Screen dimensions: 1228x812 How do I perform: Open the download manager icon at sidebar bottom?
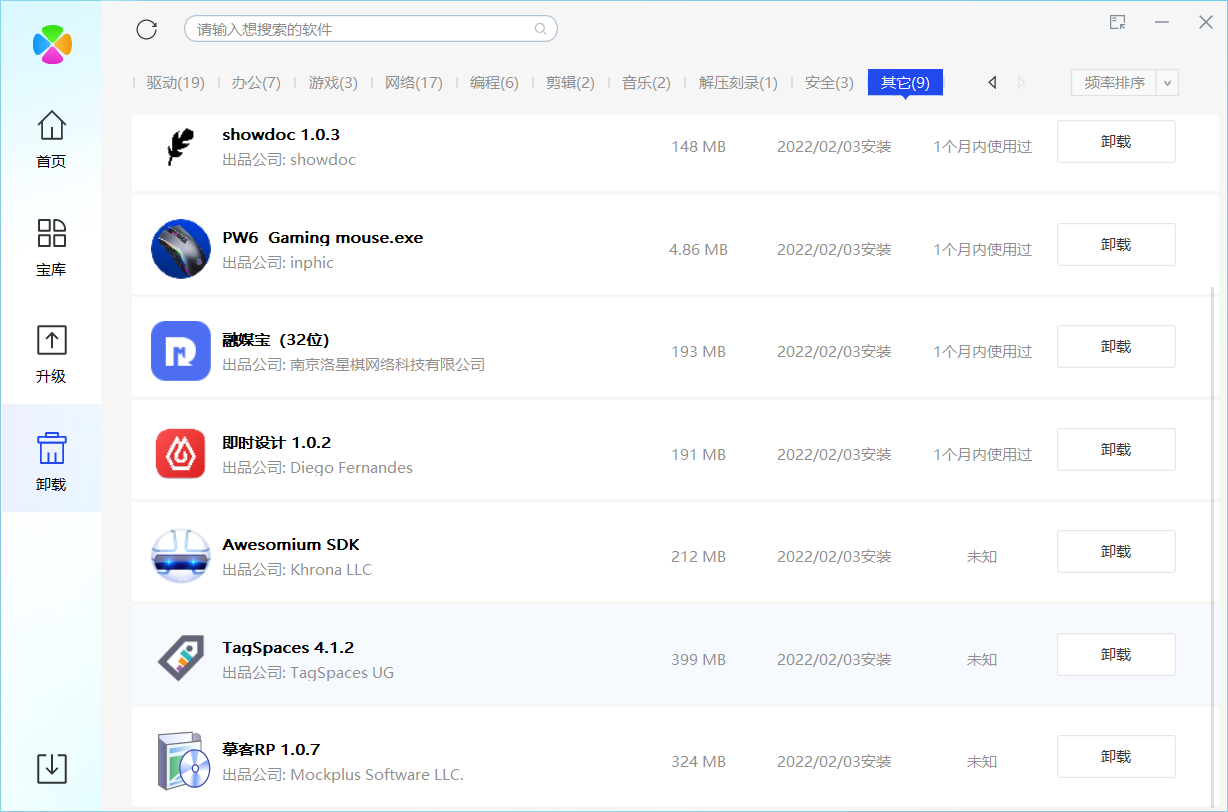tap(52, 768)
